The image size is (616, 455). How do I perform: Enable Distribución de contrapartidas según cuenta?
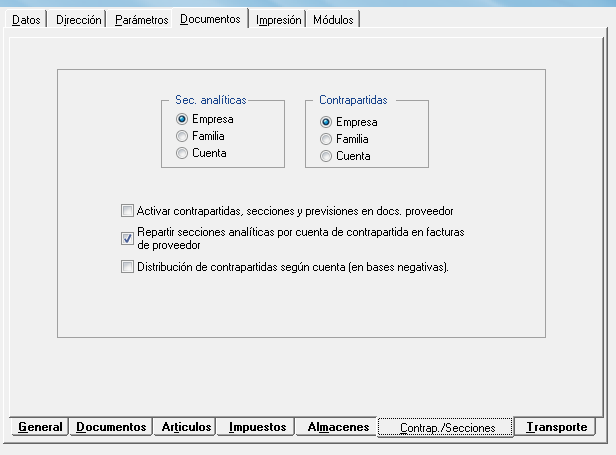(127, 267)
